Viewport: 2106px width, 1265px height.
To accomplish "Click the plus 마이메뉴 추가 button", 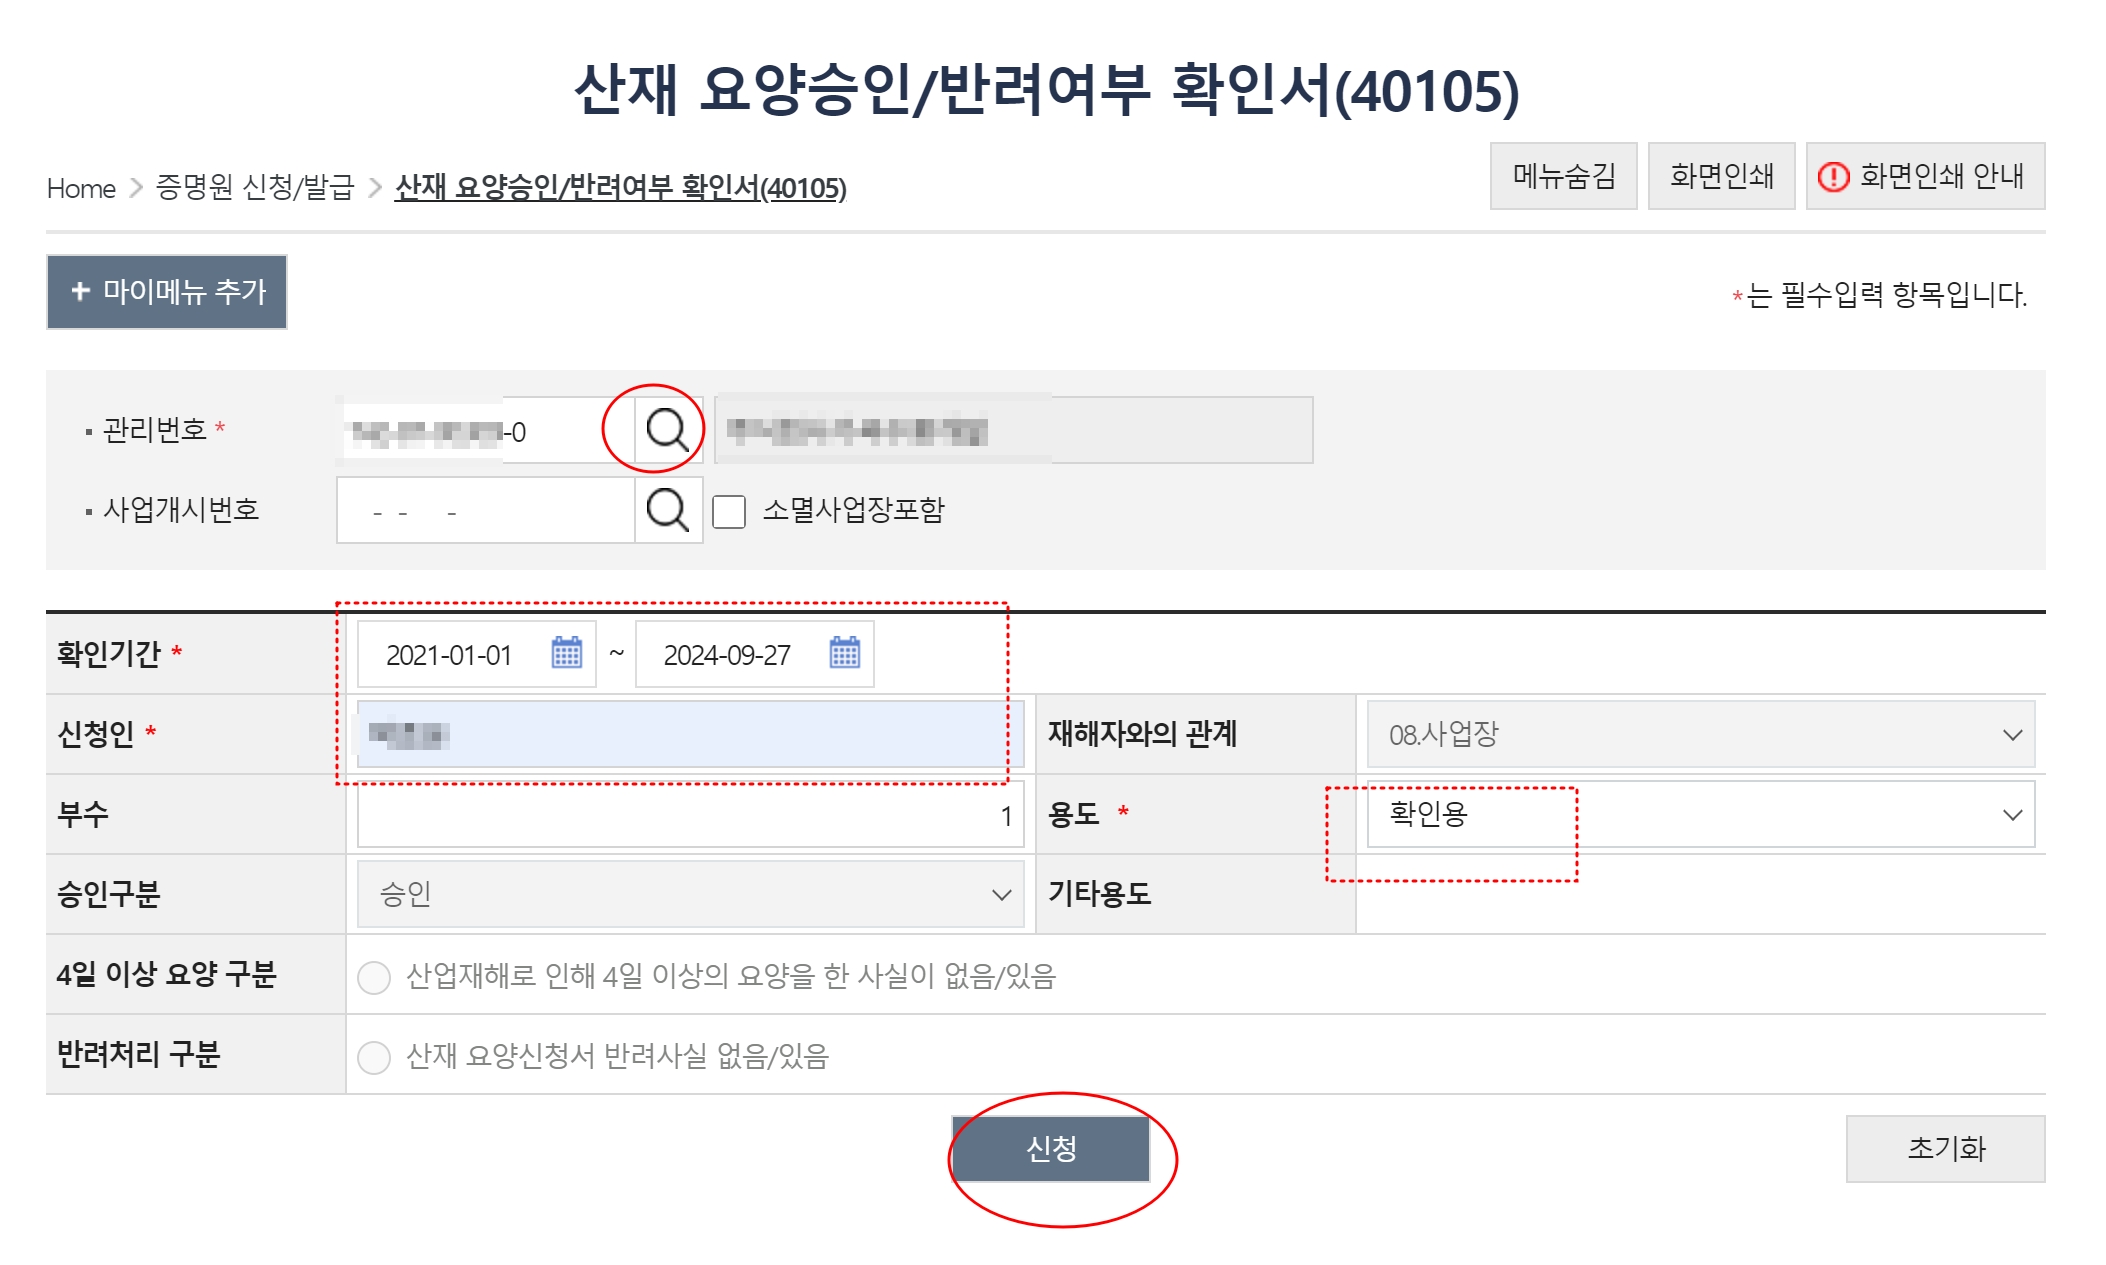I will pos(167,292).
